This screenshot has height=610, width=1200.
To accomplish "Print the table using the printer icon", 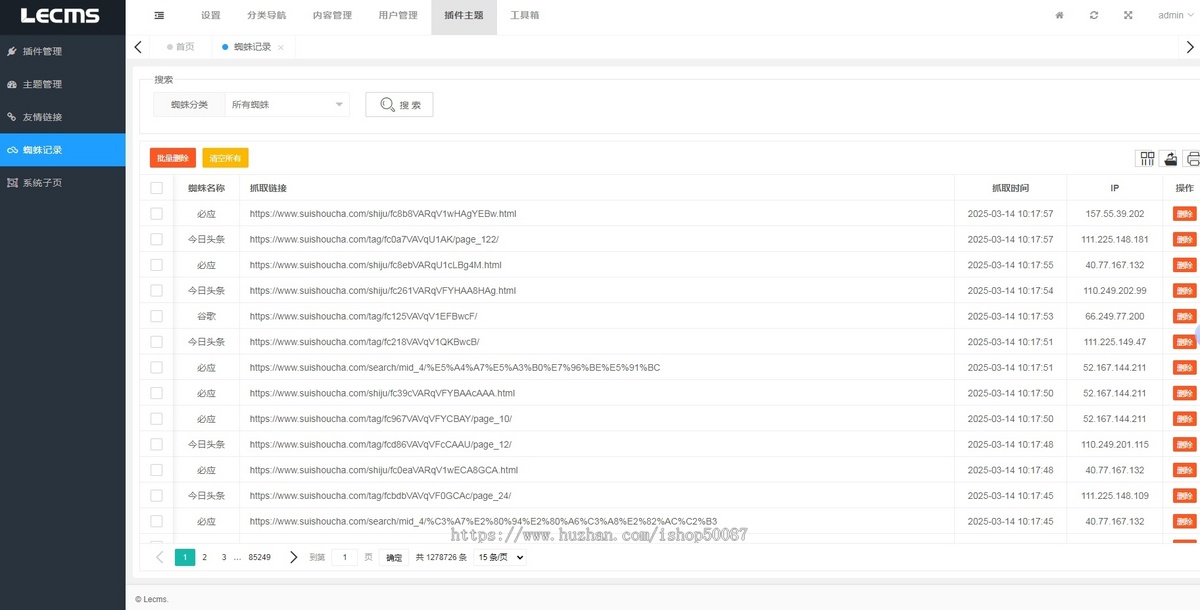I will coord(1192,158).
